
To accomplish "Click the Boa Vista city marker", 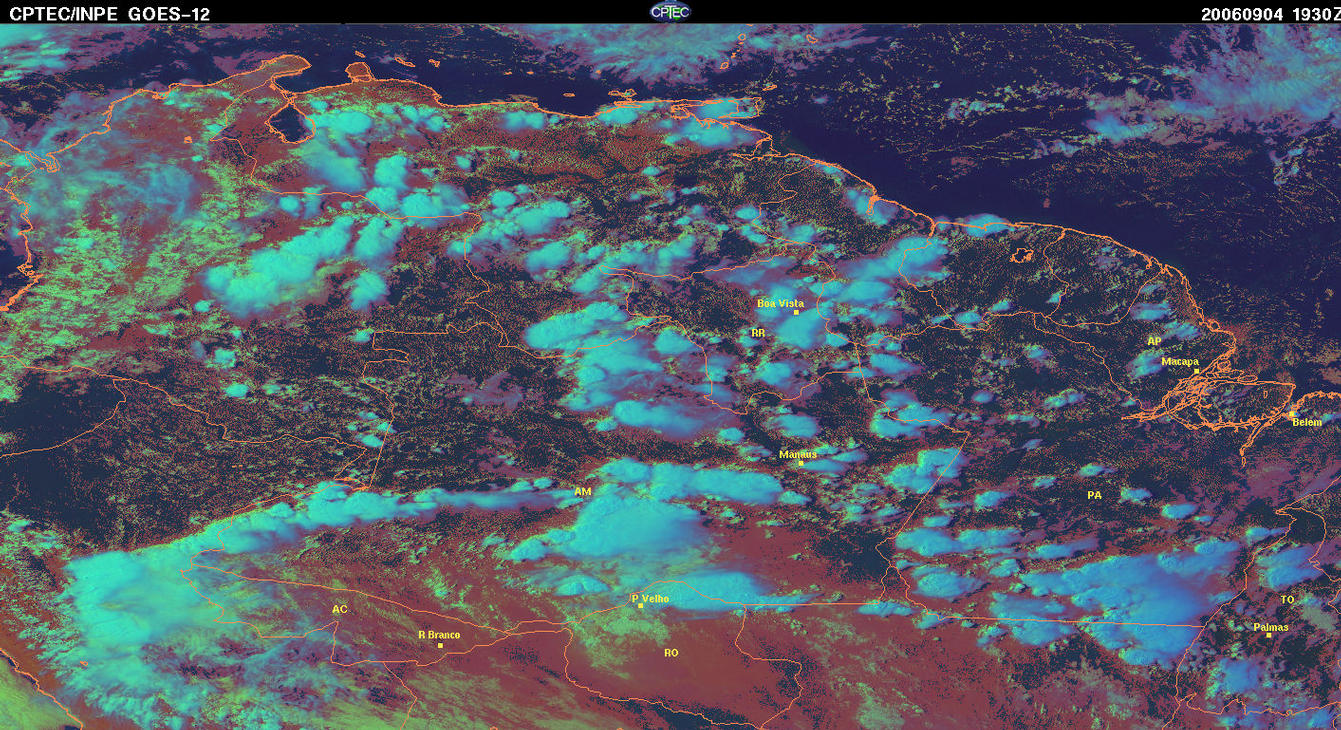I will [x=796, y=312].
